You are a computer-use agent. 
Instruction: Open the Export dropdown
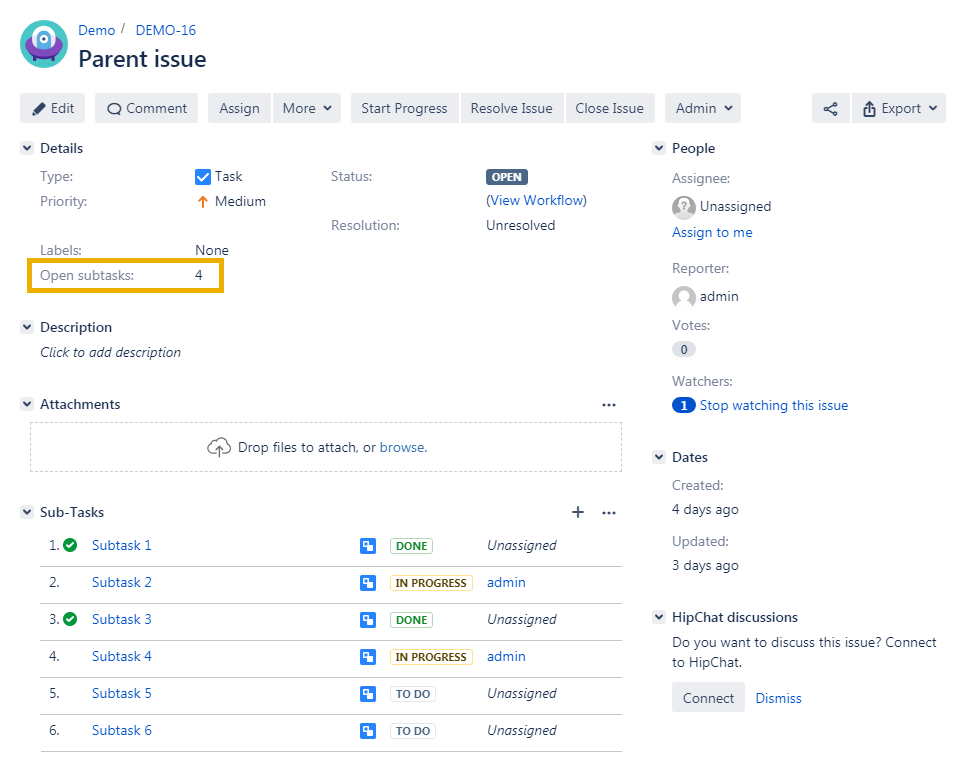coord(899,108)
